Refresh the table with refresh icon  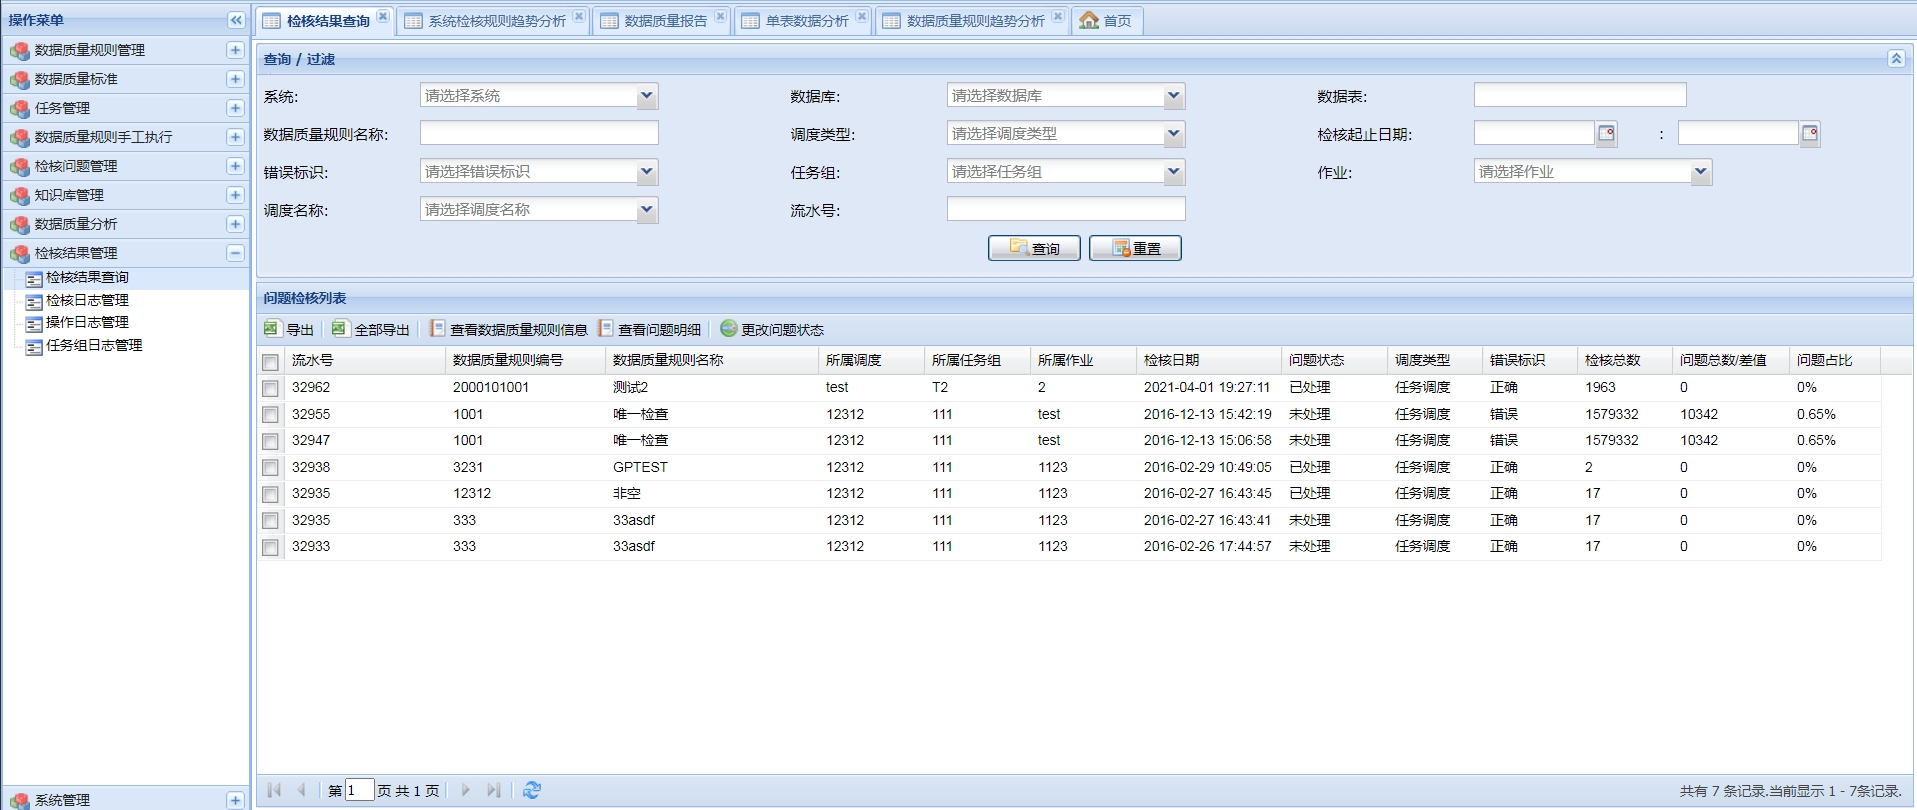(532, 790)
